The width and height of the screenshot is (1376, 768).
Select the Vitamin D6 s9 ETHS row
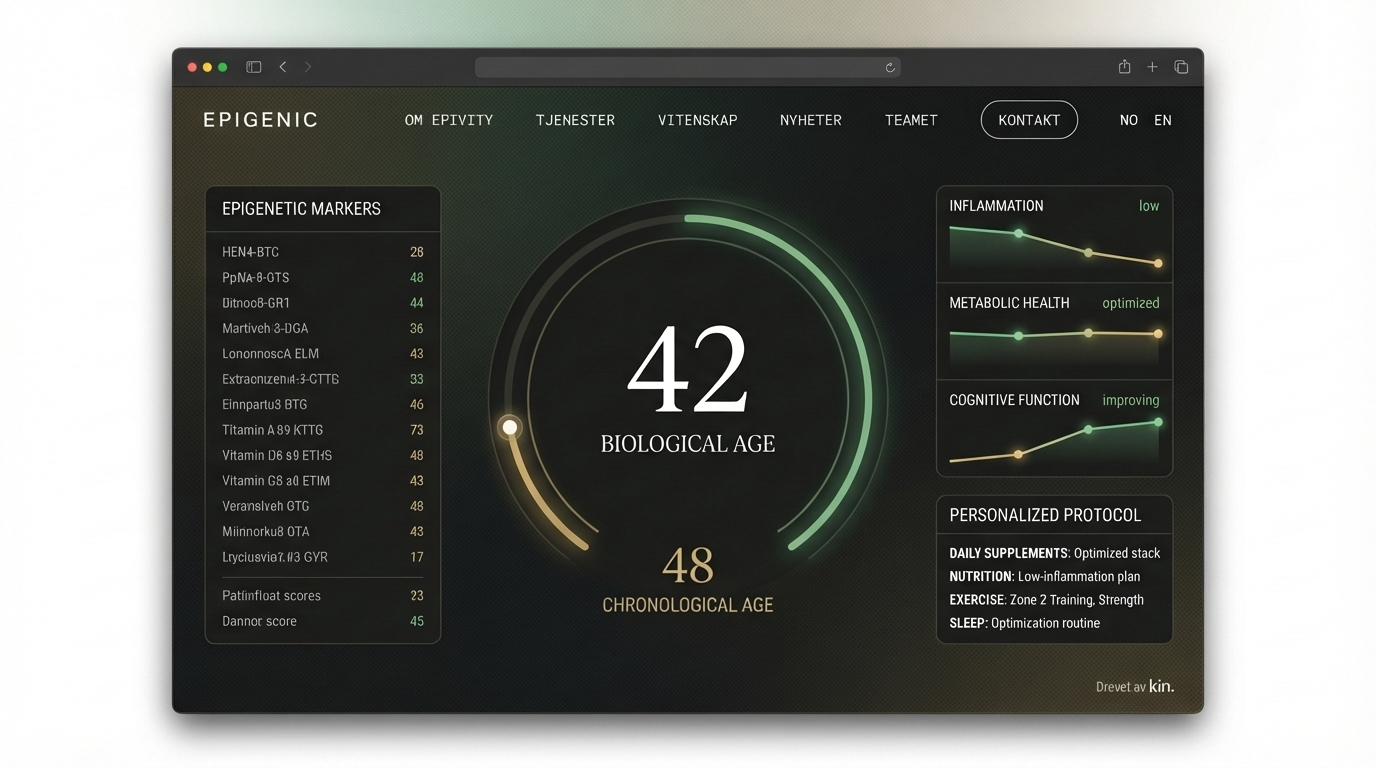pos(322,455)
